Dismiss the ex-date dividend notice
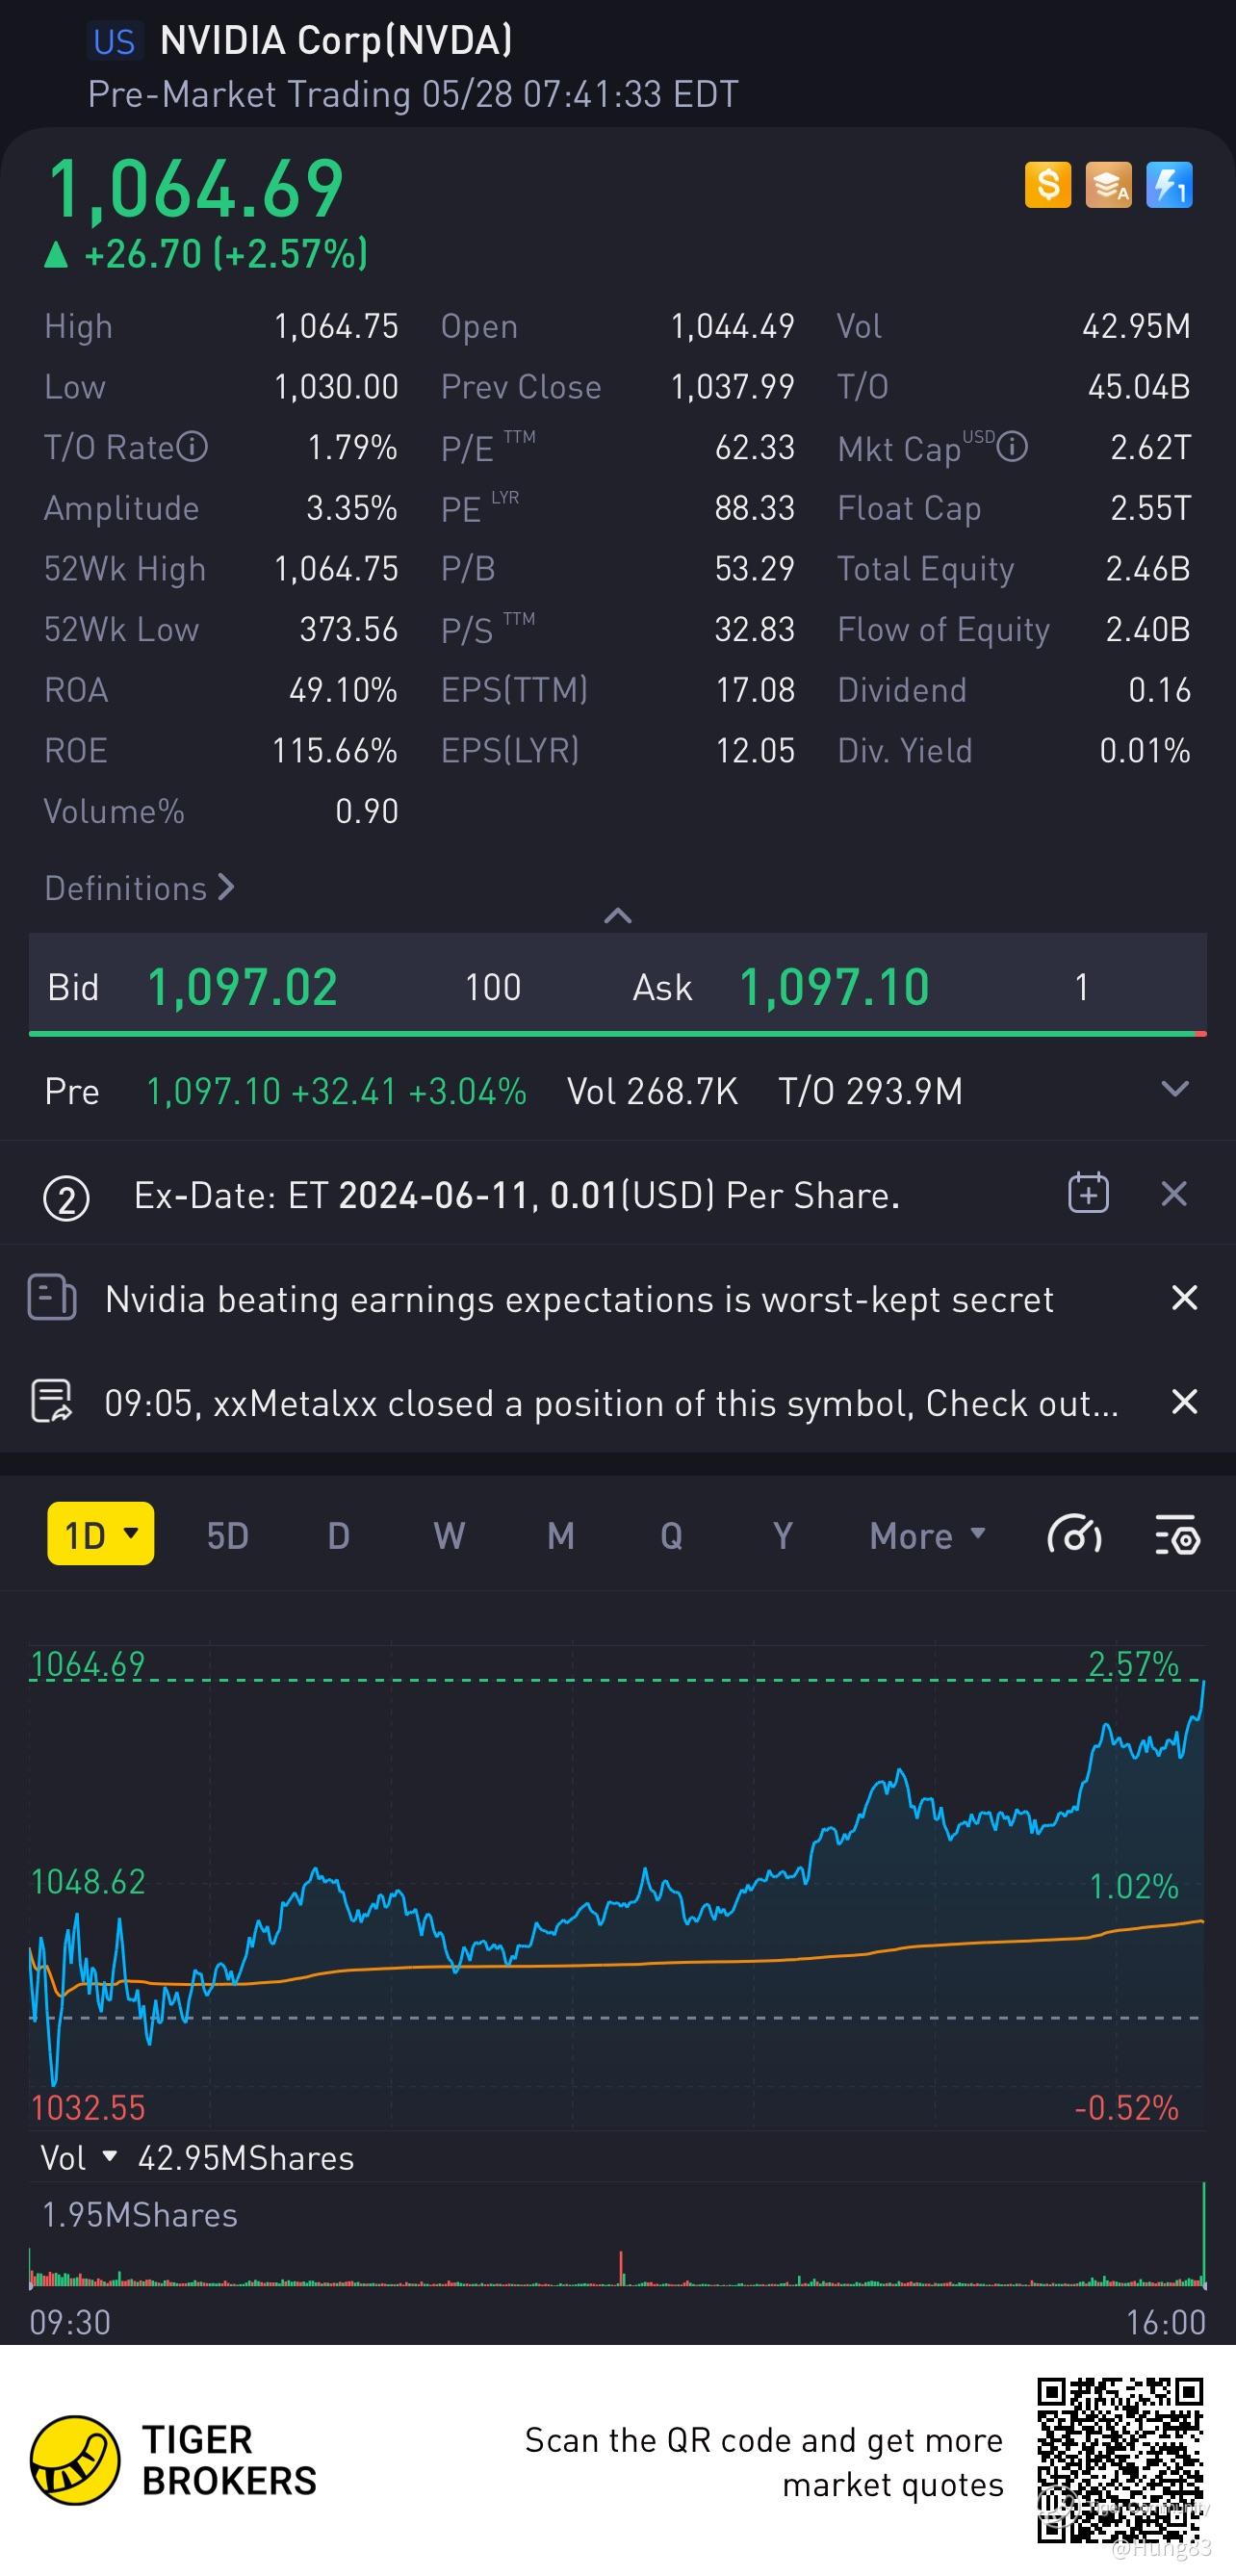 1174,1193
